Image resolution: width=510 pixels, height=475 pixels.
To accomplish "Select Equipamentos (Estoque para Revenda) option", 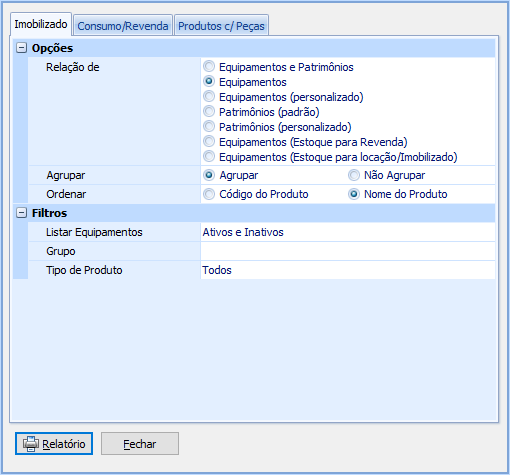I will (209, 142).
